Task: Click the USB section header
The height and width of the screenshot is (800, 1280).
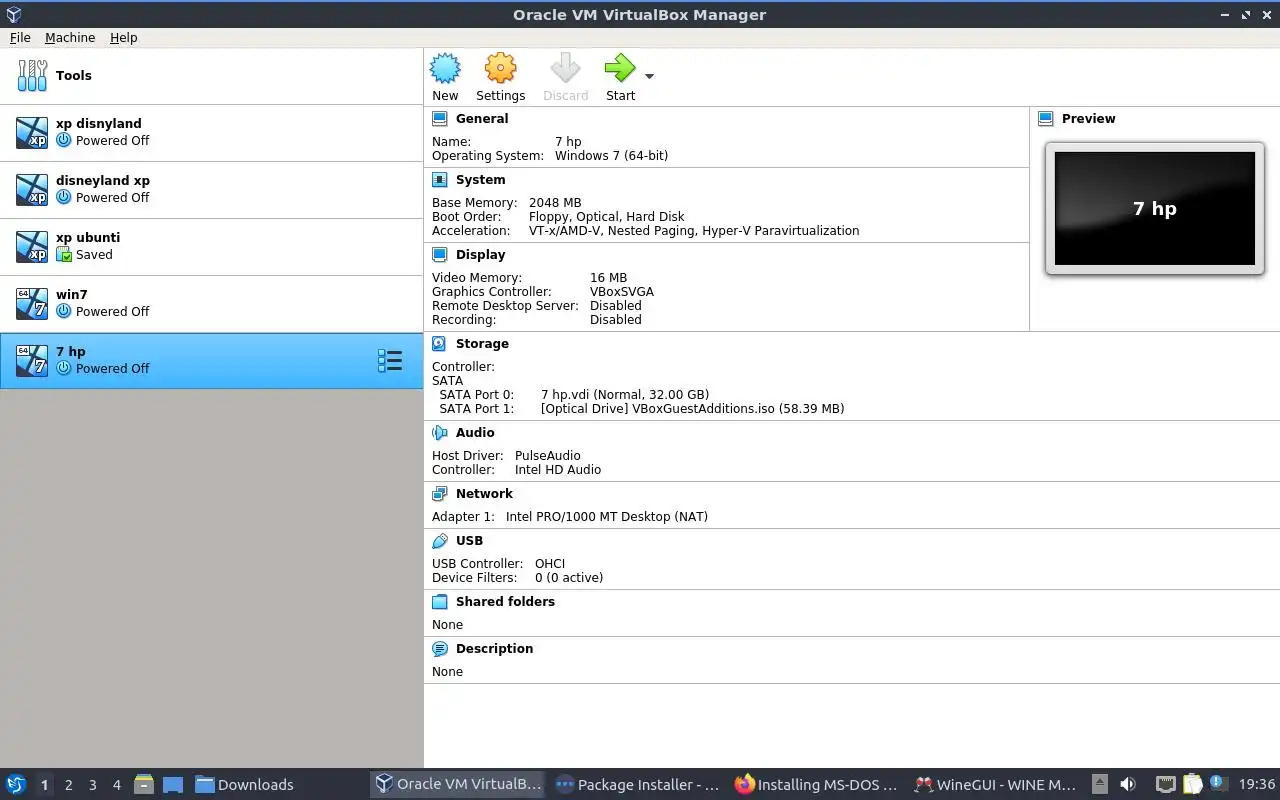Action: point(469,540)
